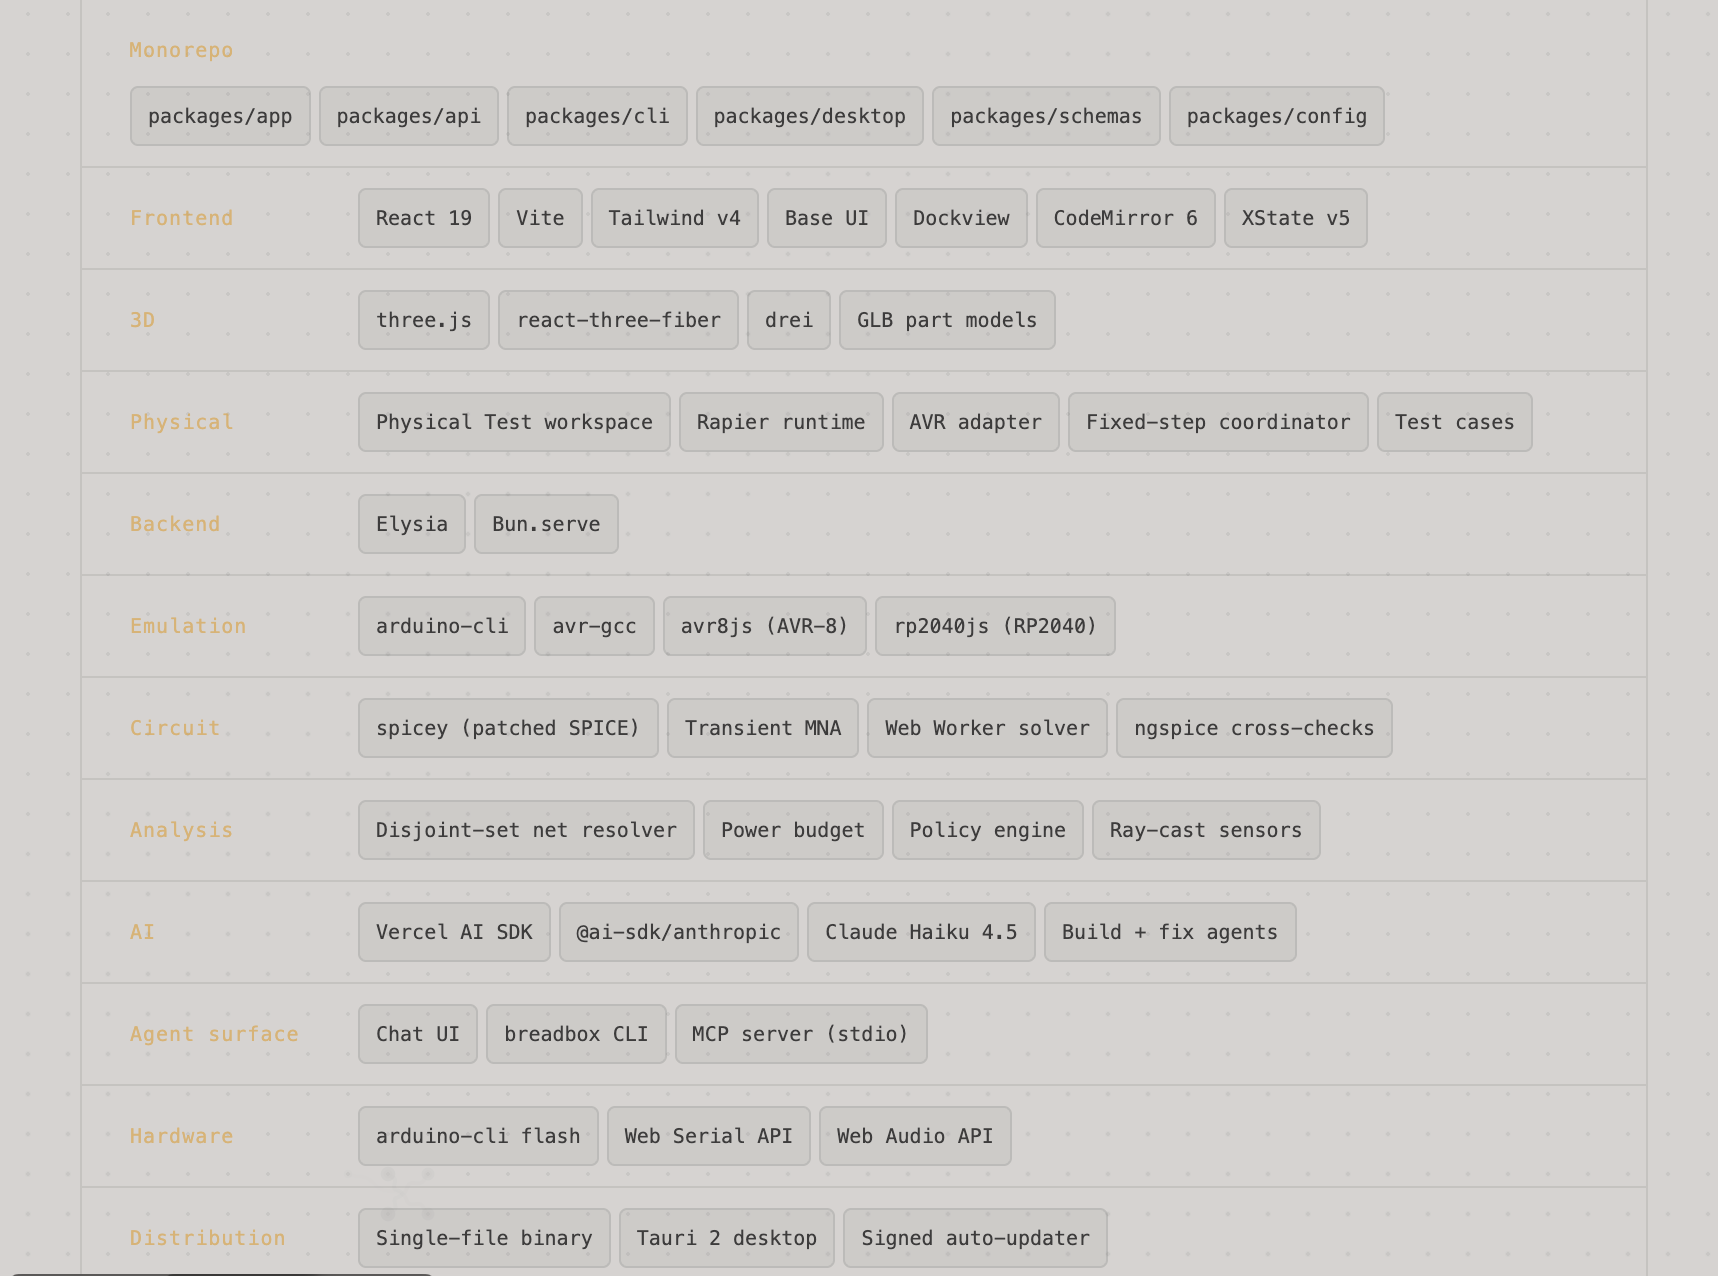Select the Base UI tag
Viewport: 1718px width, 1276px height.
pos(826,218)
